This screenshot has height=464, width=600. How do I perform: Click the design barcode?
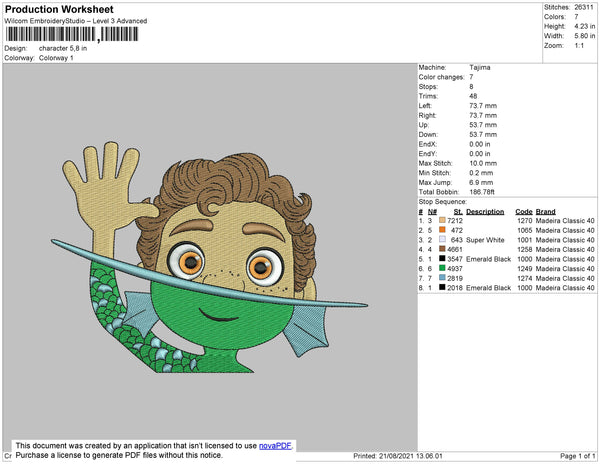pos(72,34)
